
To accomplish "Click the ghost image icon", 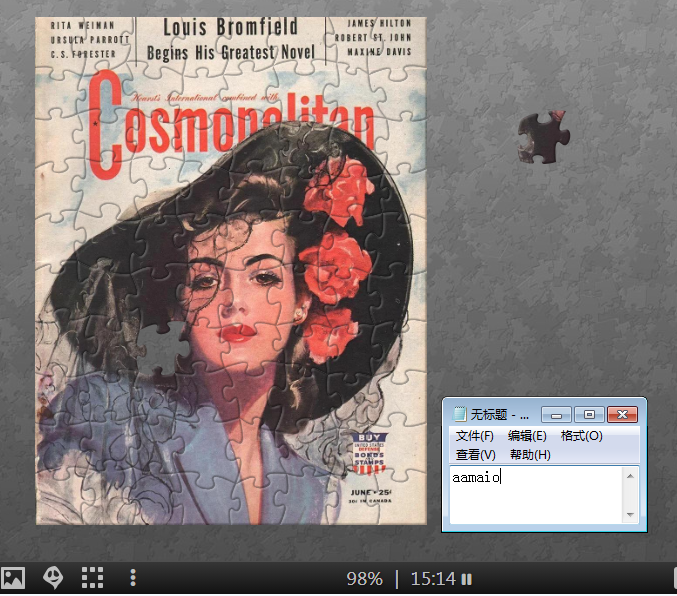I will click(53, 577).
